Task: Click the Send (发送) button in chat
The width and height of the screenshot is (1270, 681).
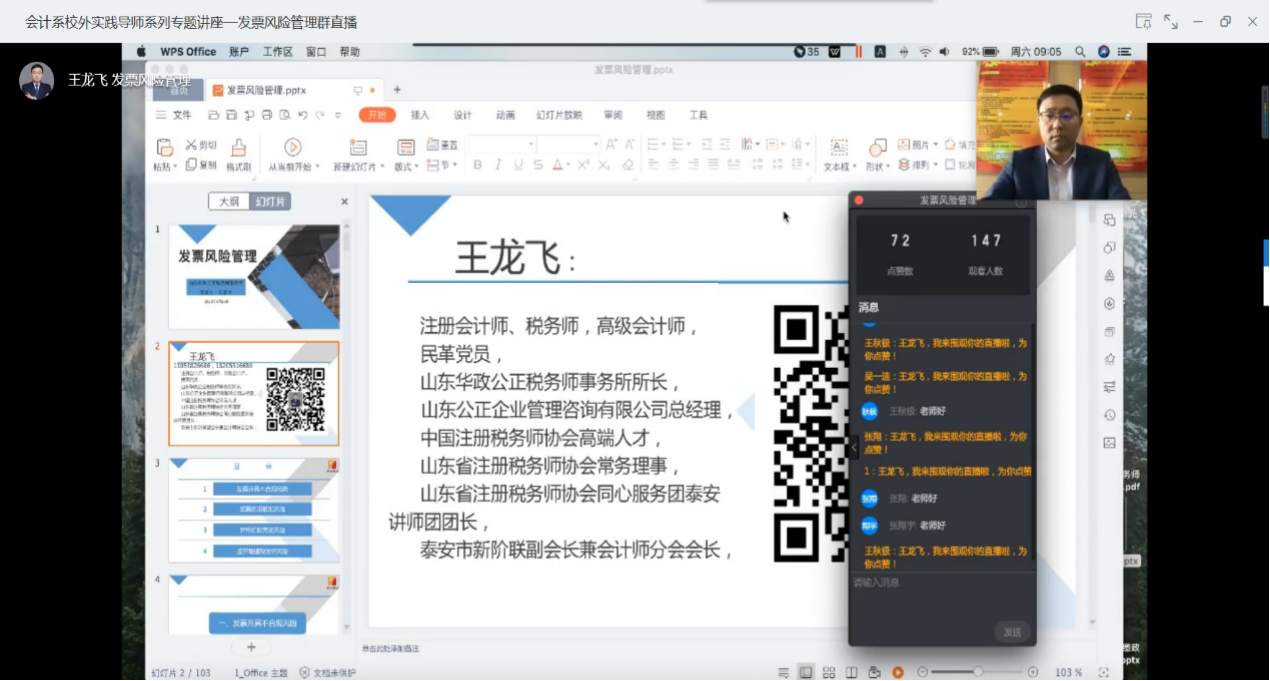Action: coord(1012,632)
